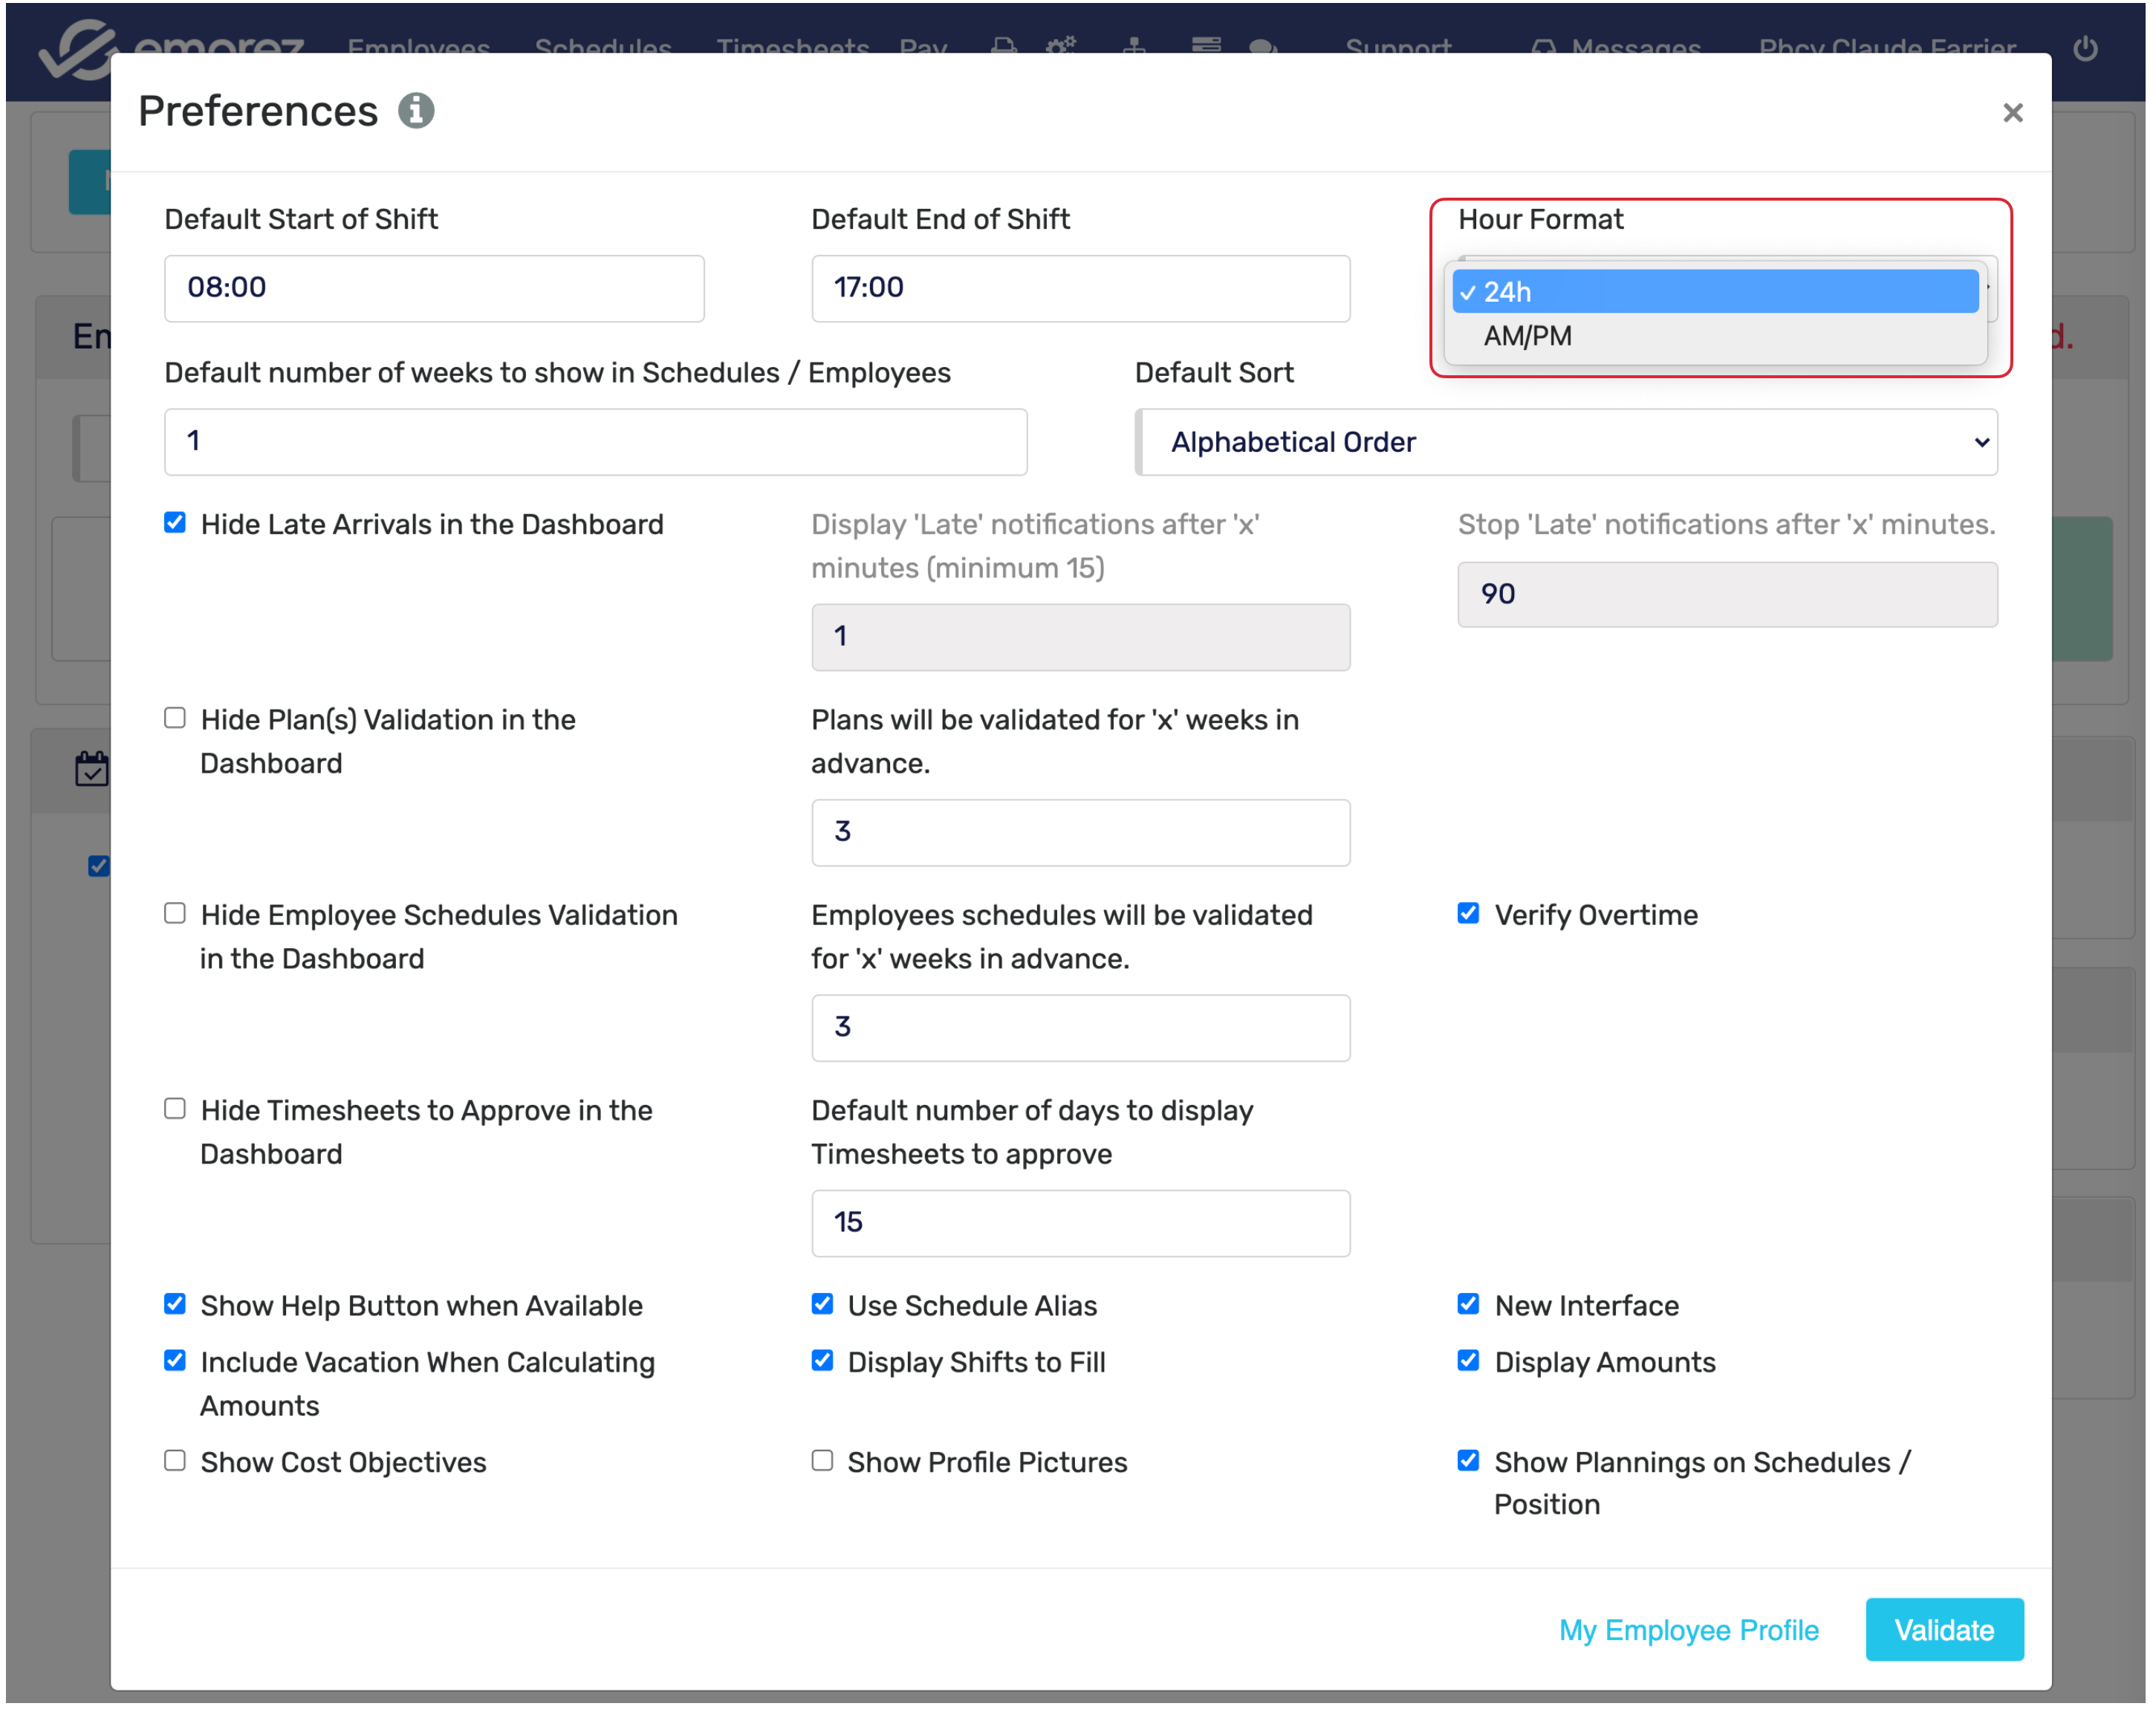Click the calendar check icon at left
Screen dimensions: 2156x1712
[92, 769]
